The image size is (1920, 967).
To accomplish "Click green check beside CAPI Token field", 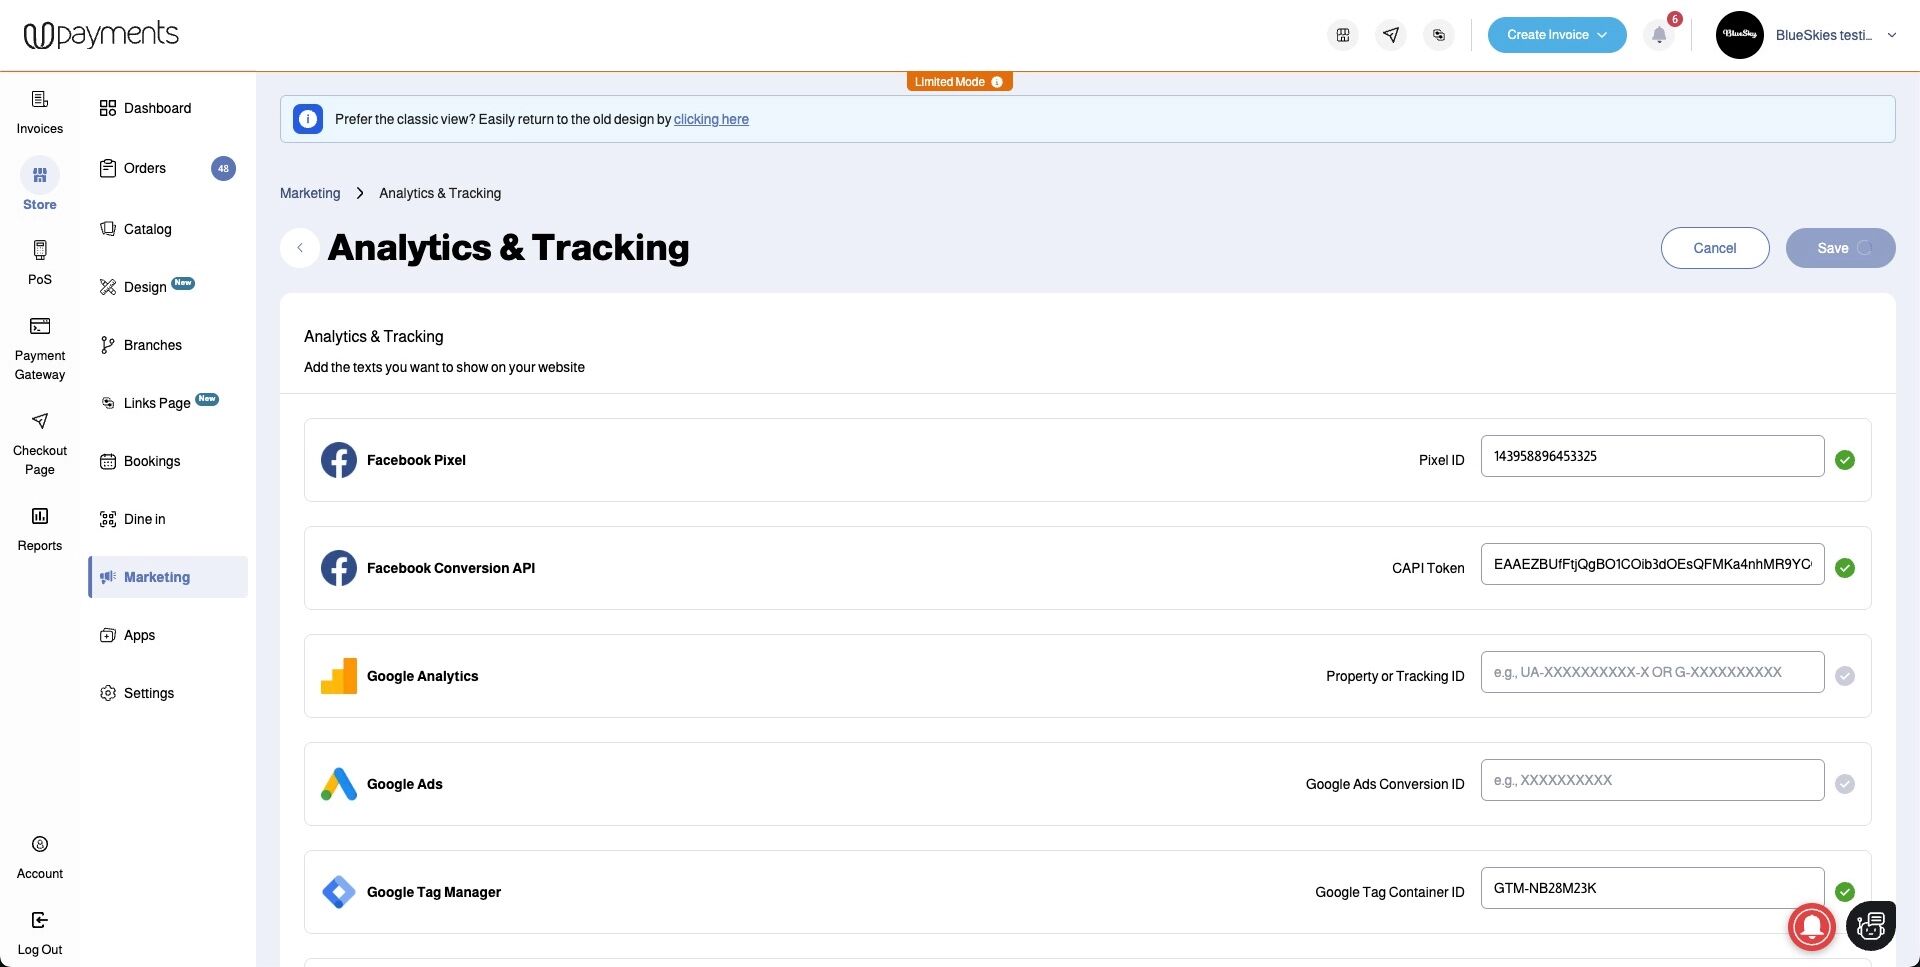I will pos(1845,568).
